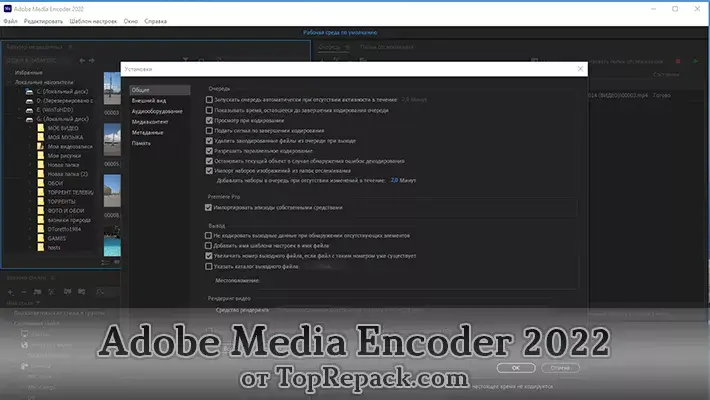Open the 00005 video thumbnail
This screenshot has width=710, height=400.
point(112,140)
